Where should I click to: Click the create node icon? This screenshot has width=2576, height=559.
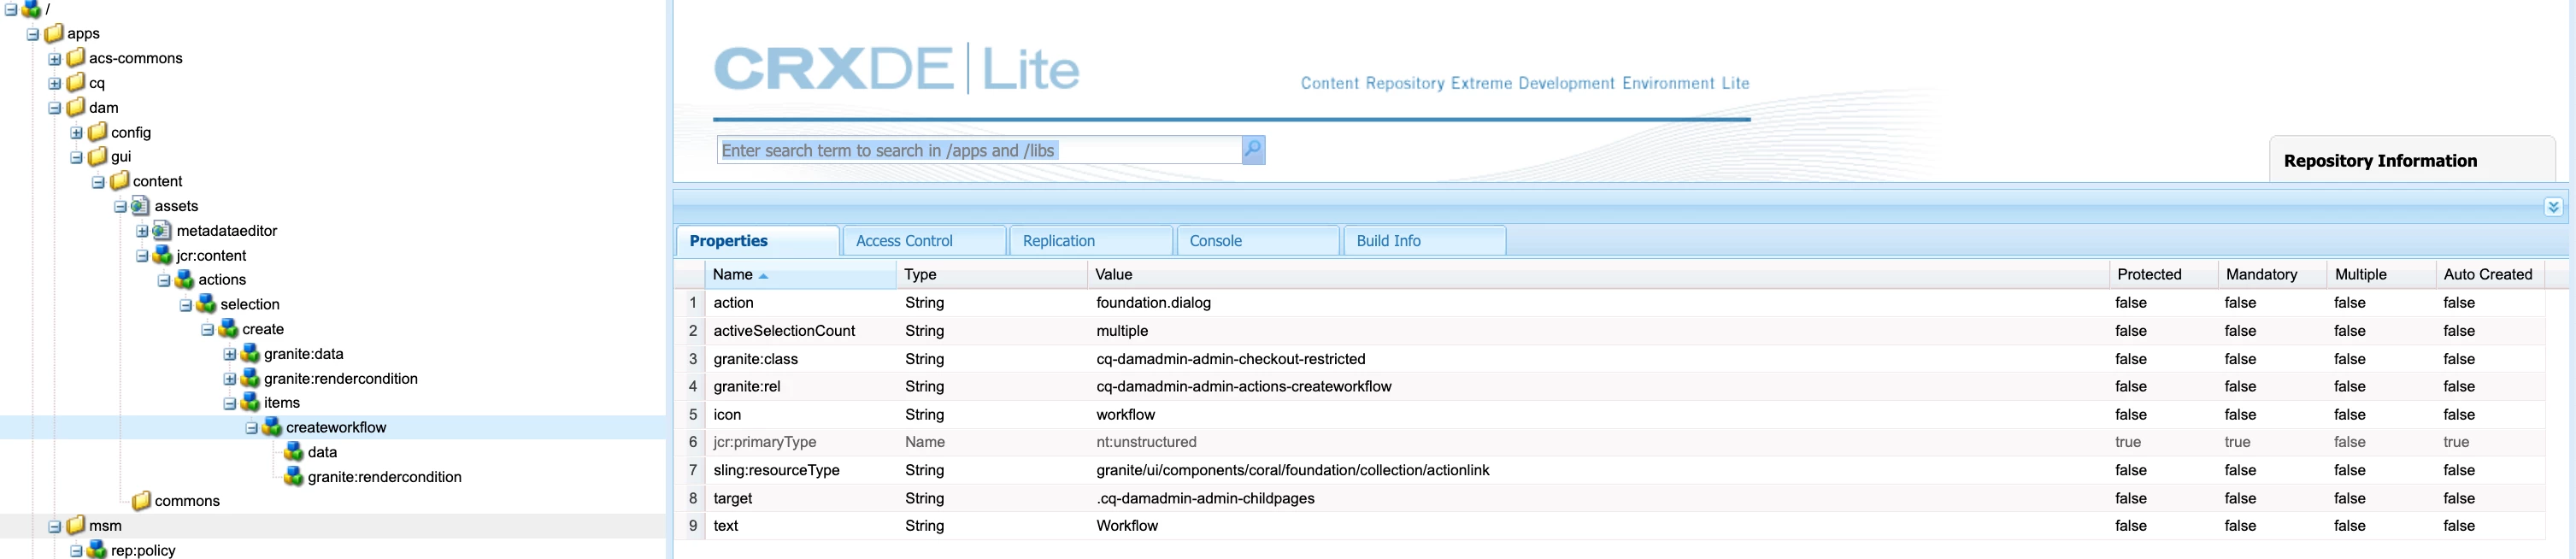229,329
